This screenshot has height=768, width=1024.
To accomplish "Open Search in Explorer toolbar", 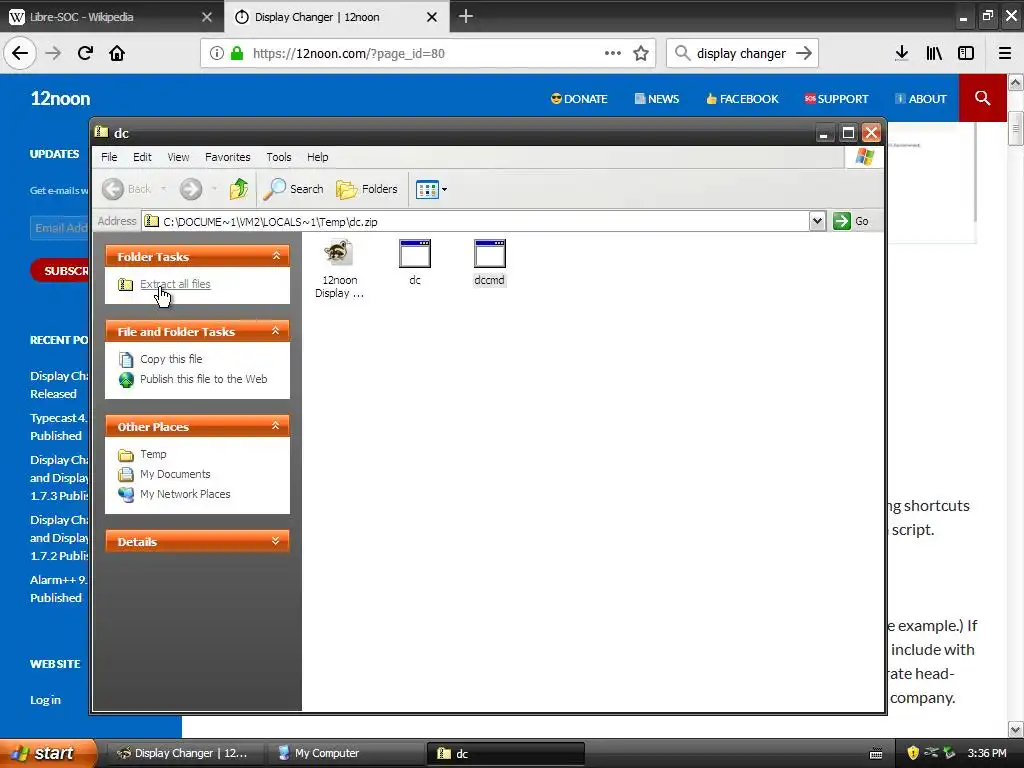I will (293, 189).
